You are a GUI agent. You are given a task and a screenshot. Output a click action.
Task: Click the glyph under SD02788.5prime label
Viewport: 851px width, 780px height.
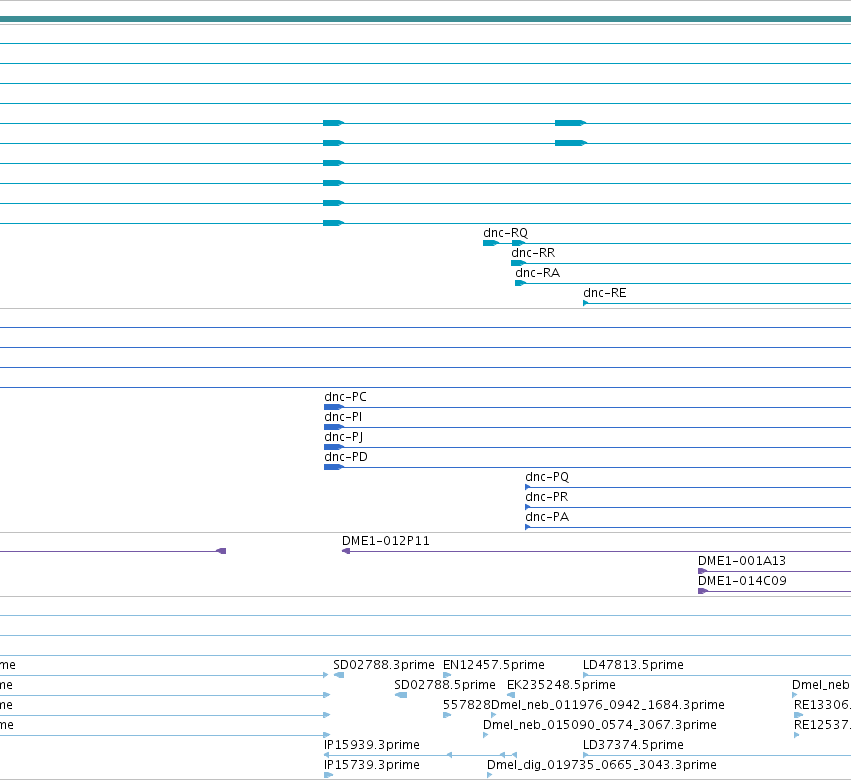(401, 695)
